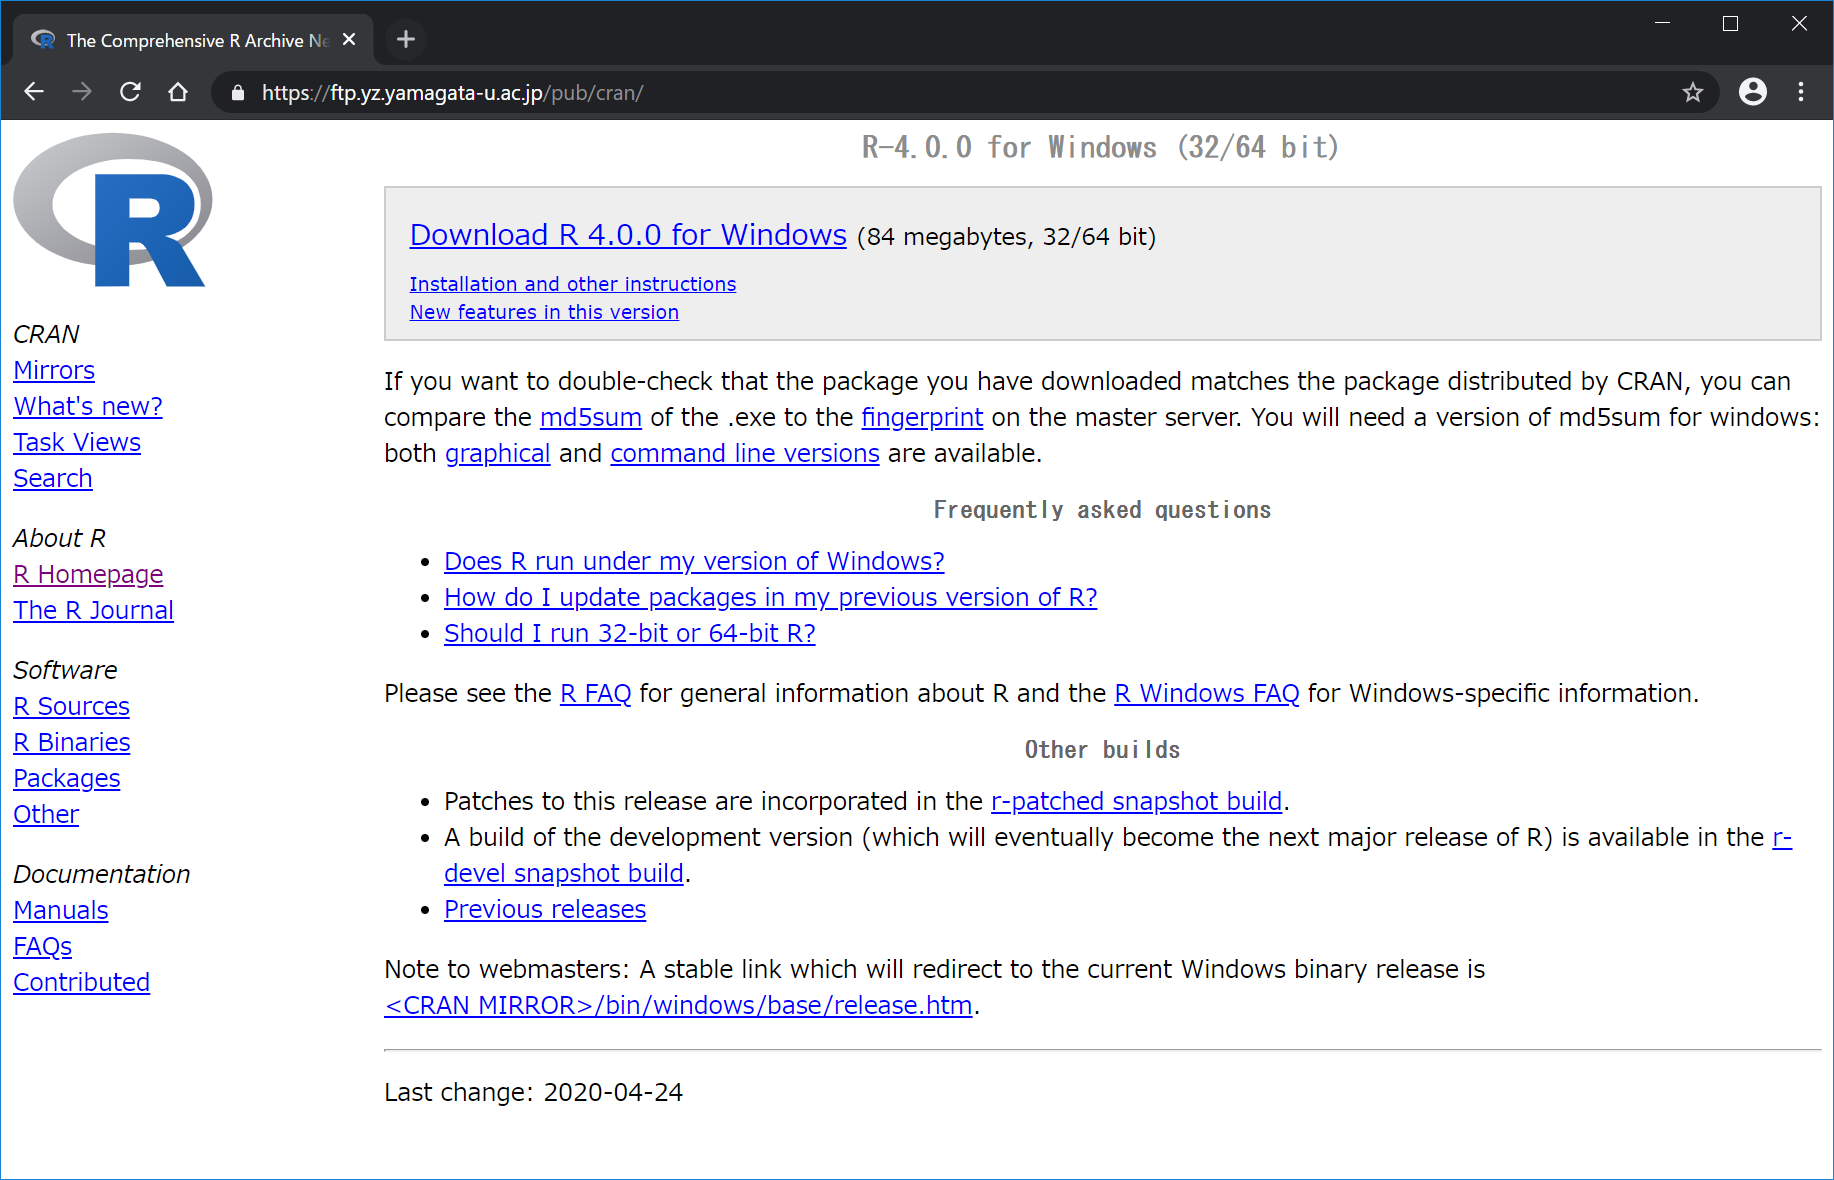View site security lock info

(x=238, y=93)
